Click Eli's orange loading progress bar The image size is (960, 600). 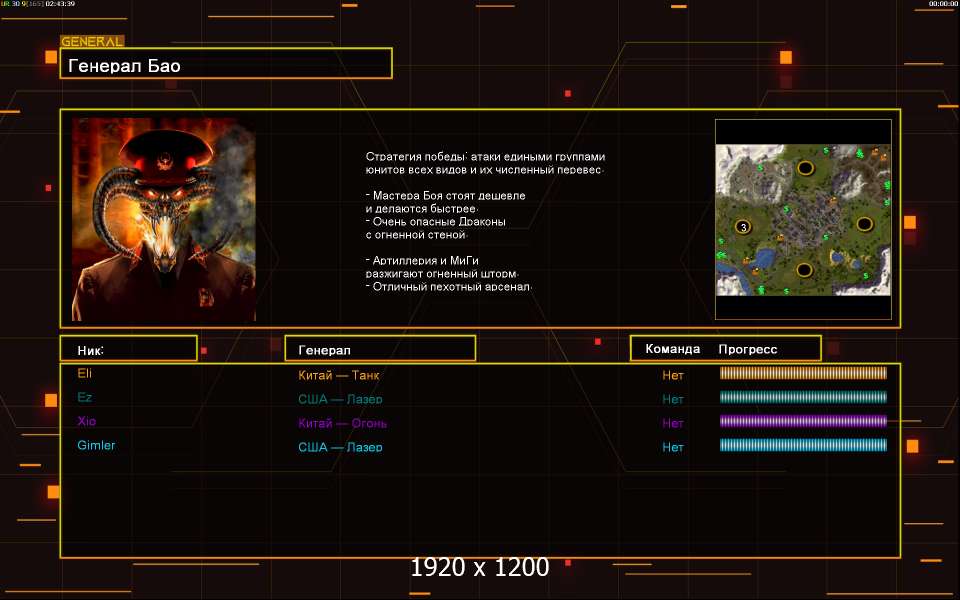click(x=803, y=373)
